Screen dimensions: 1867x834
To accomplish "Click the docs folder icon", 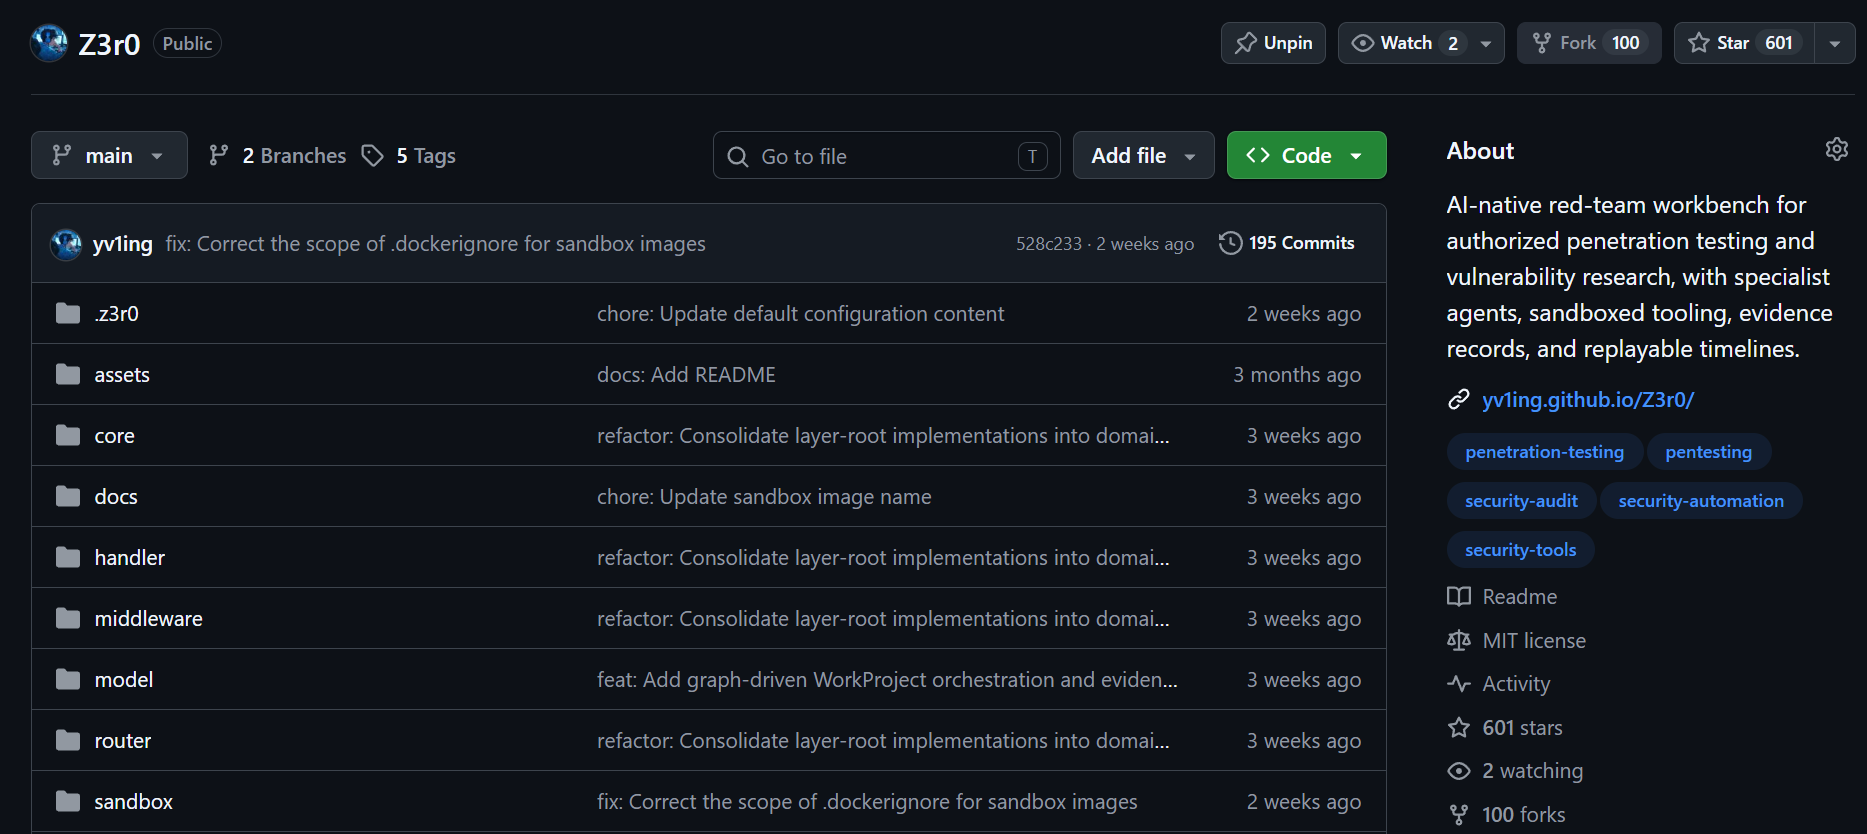I will [x=68, y=497].
